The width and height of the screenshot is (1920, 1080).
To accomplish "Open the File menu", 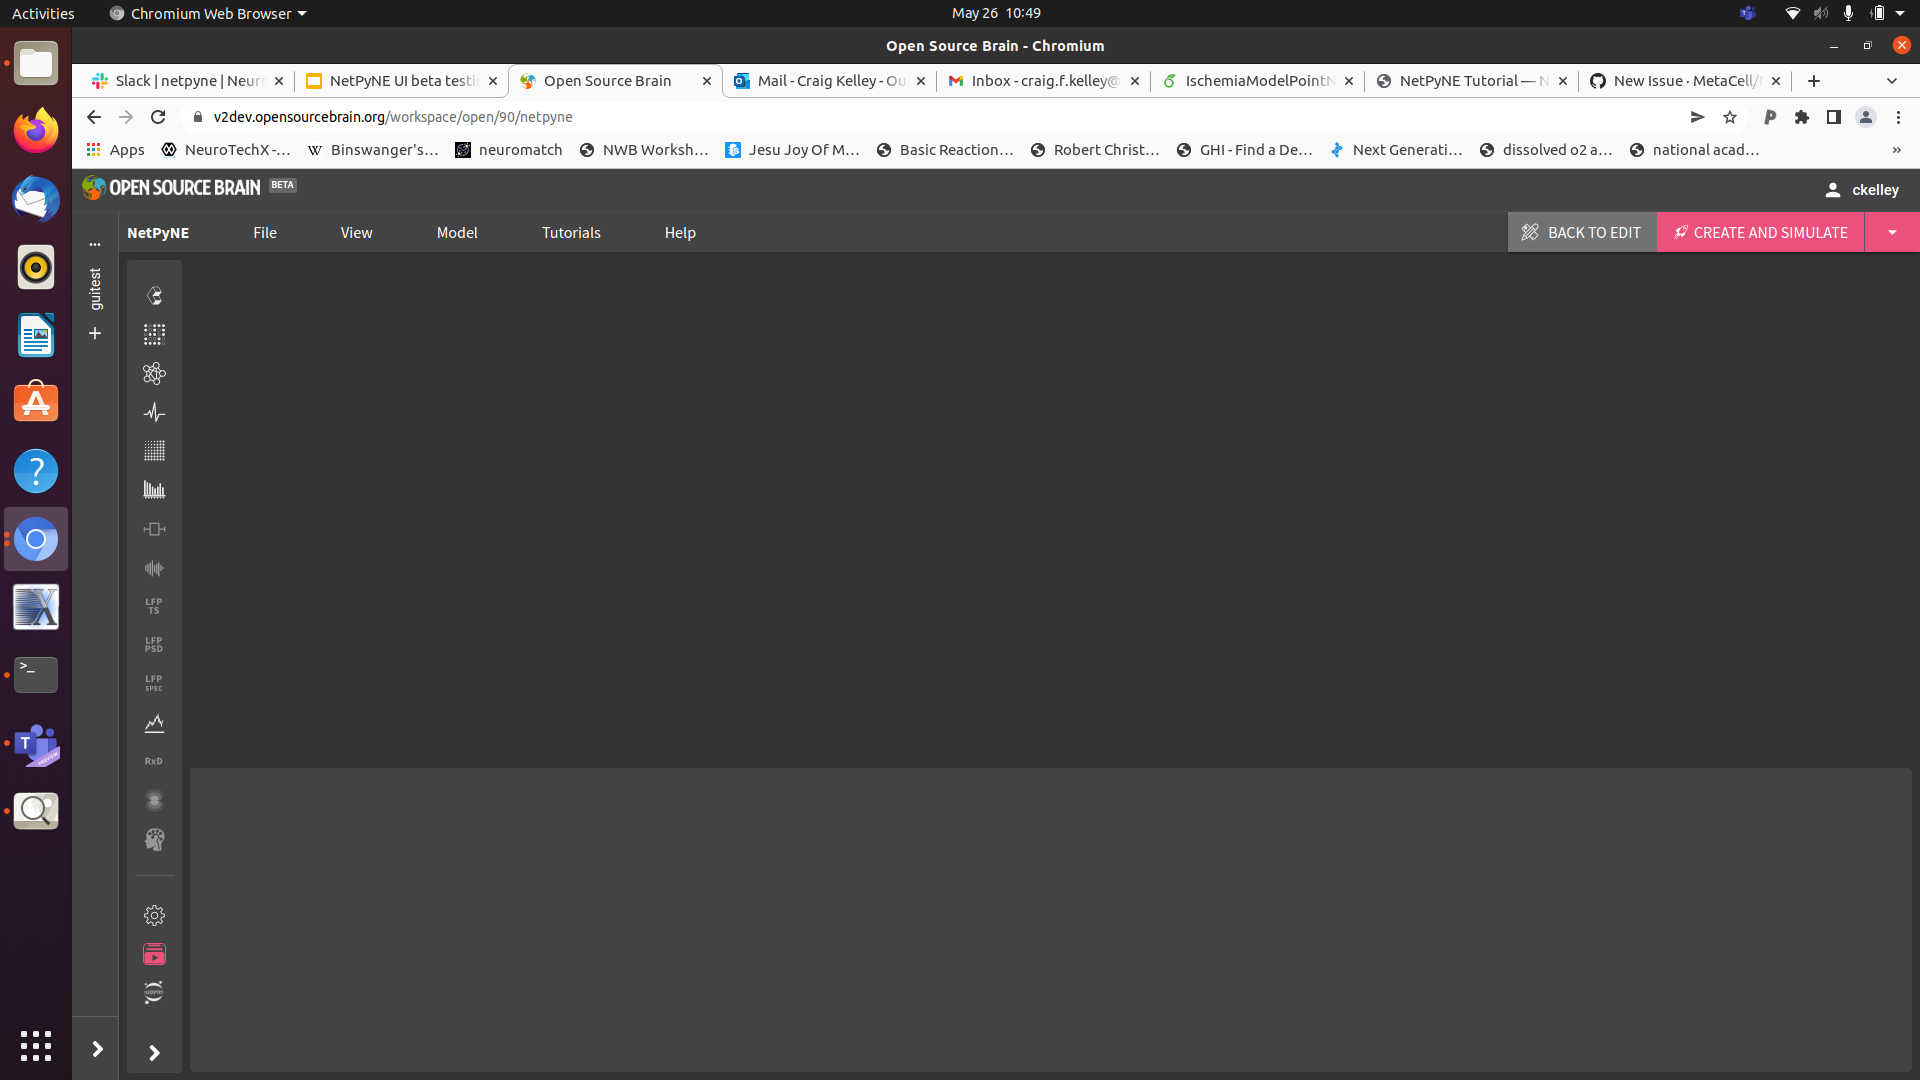I will pyautogui.click(x=265, y=232).
